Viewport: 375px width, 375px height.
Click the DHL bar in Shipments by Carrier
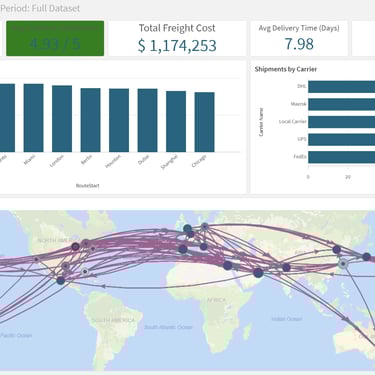pyautogui.click(x=341, y=87)
